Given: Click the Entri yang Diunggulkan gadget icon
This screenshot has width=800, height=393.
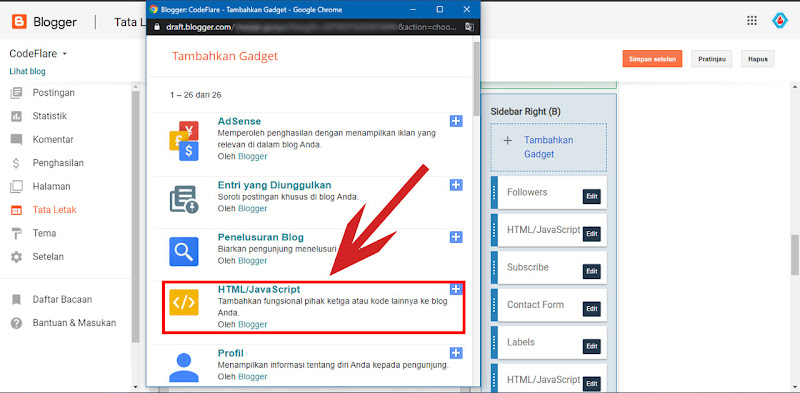Looking at the screenshot, I should point(184,200).
